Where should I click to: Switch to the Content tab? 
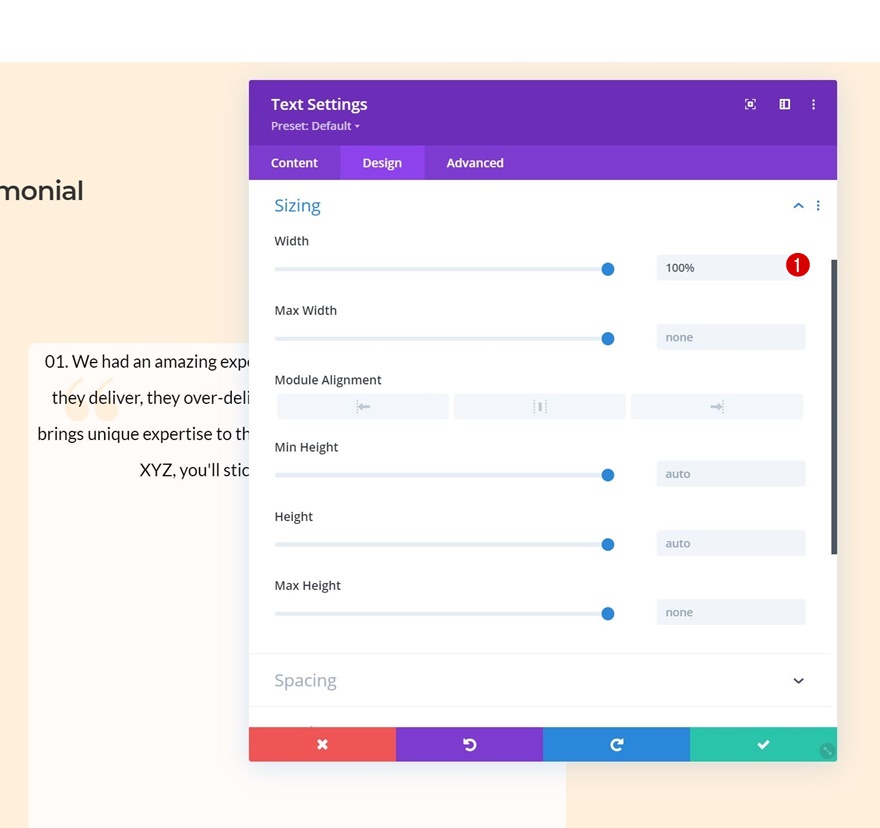click(294, 163)
